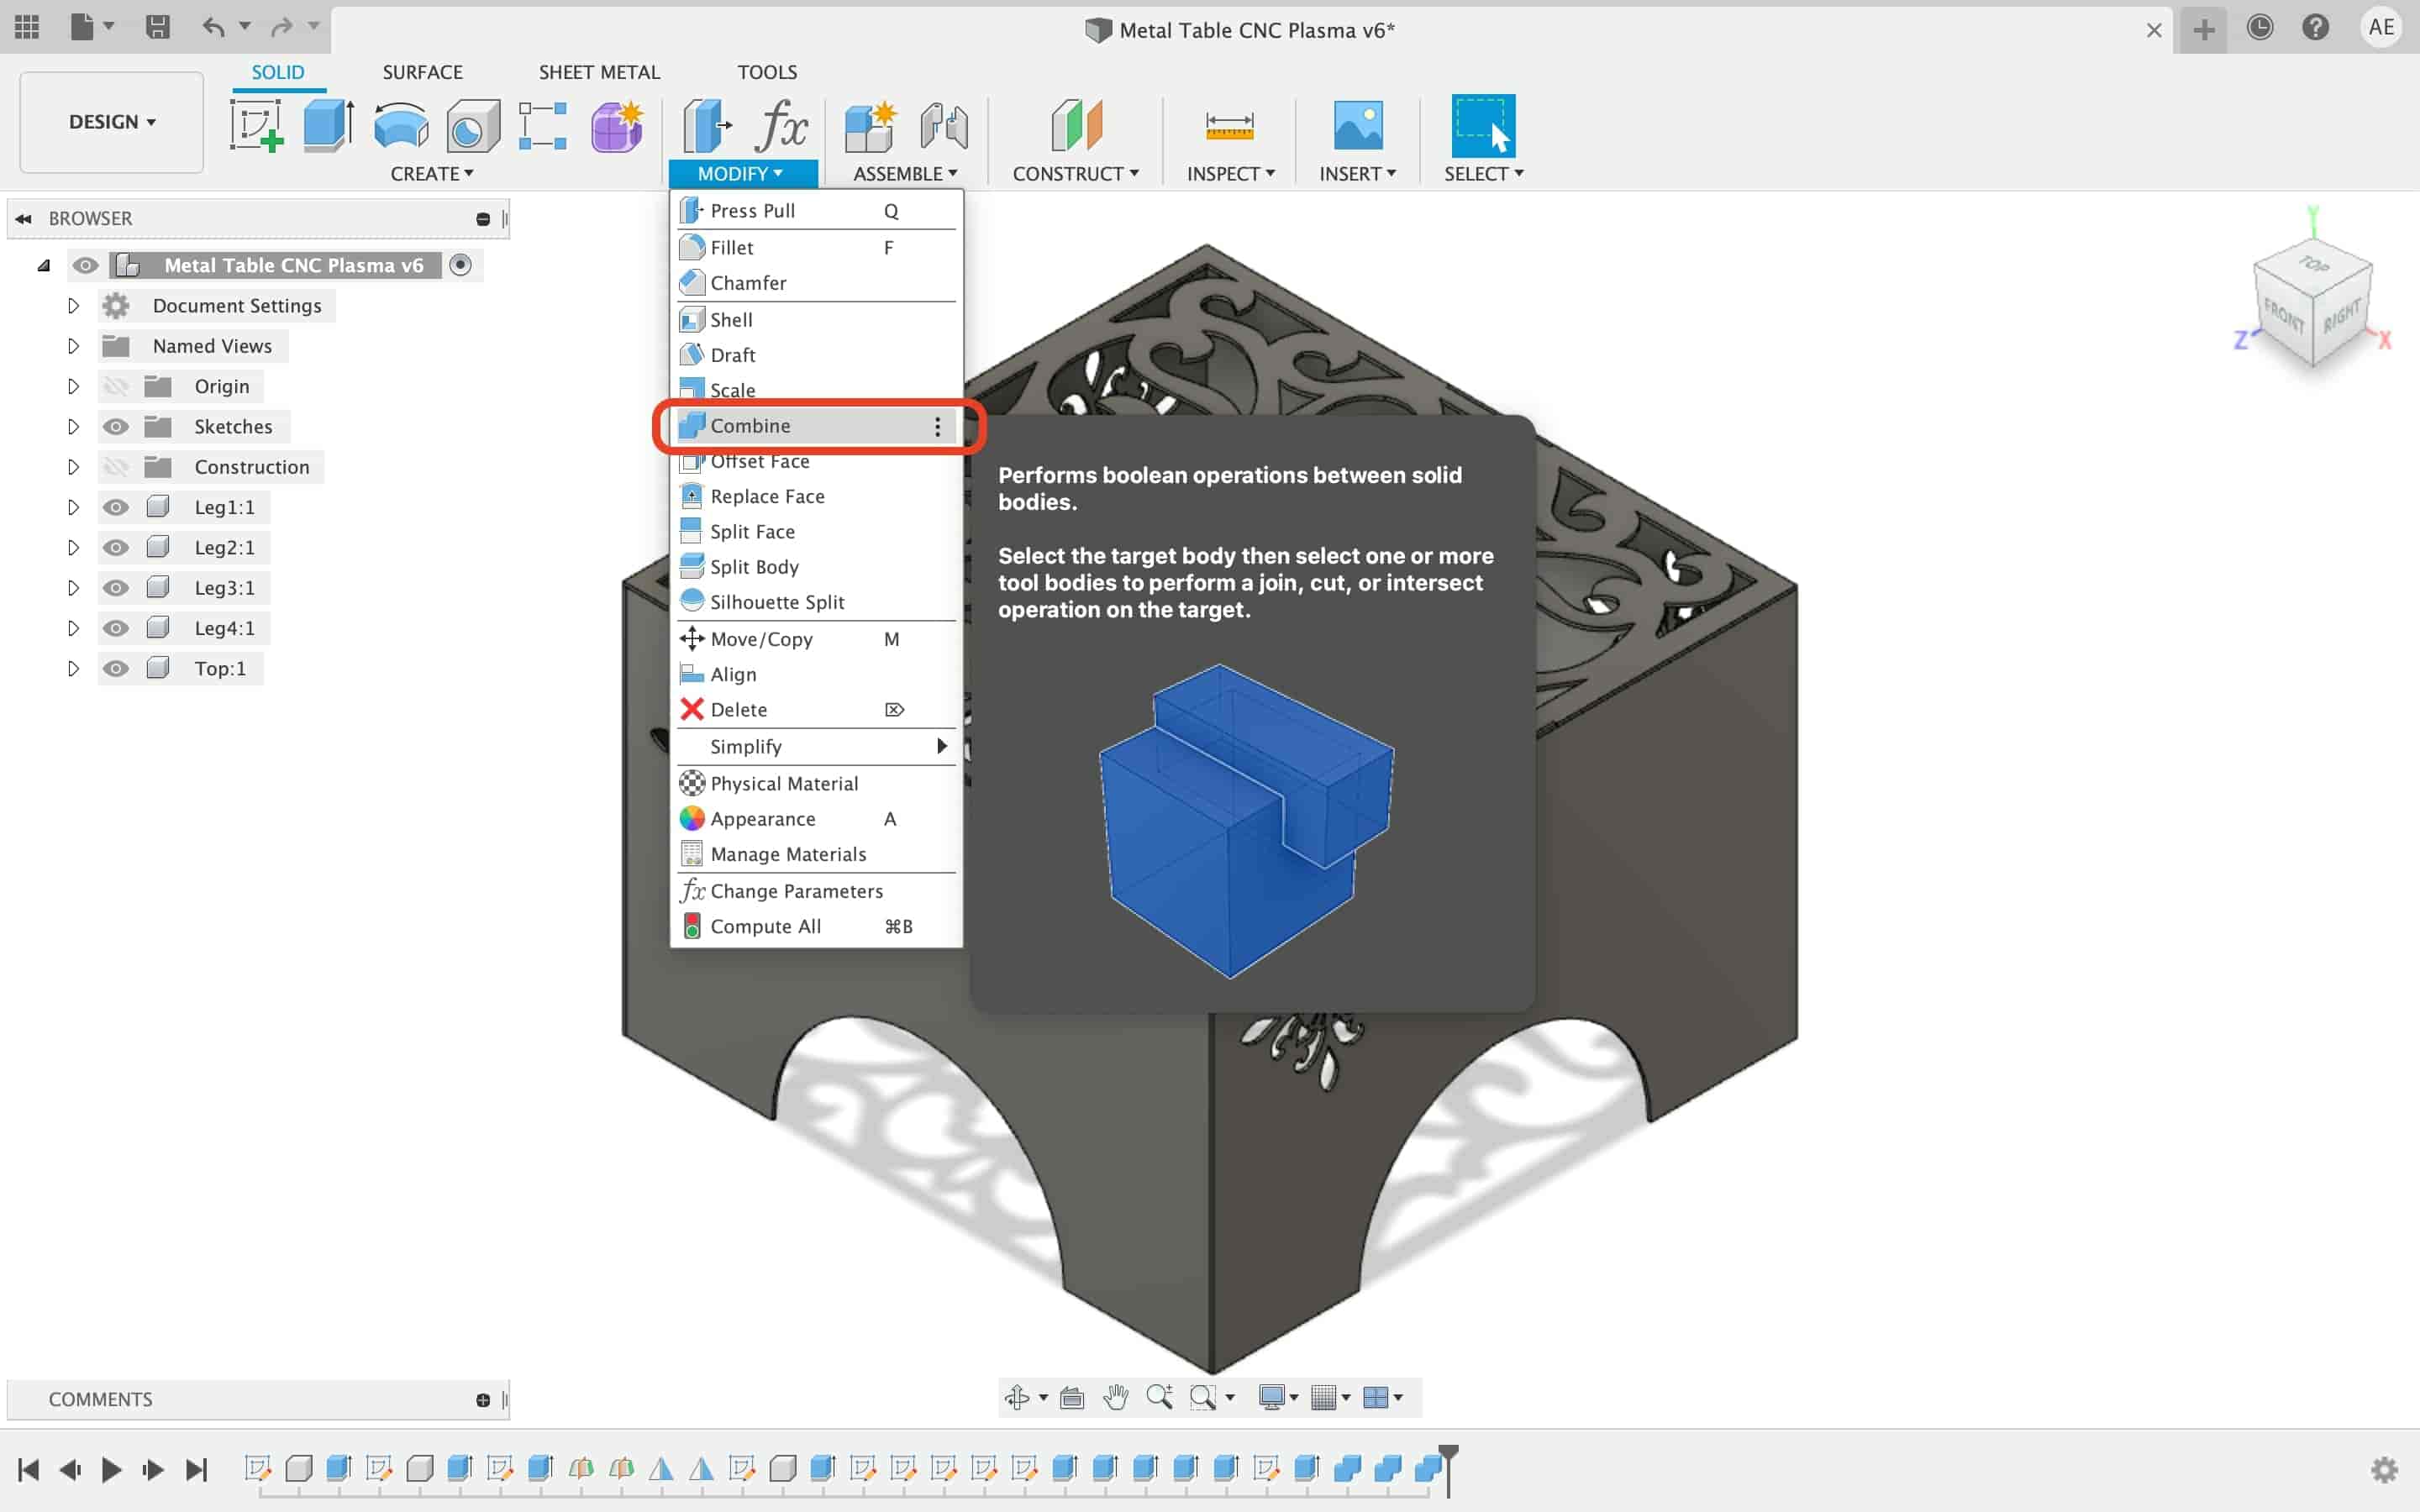Jump to timeline end

pyautogui.click(x=196, y=1469)
